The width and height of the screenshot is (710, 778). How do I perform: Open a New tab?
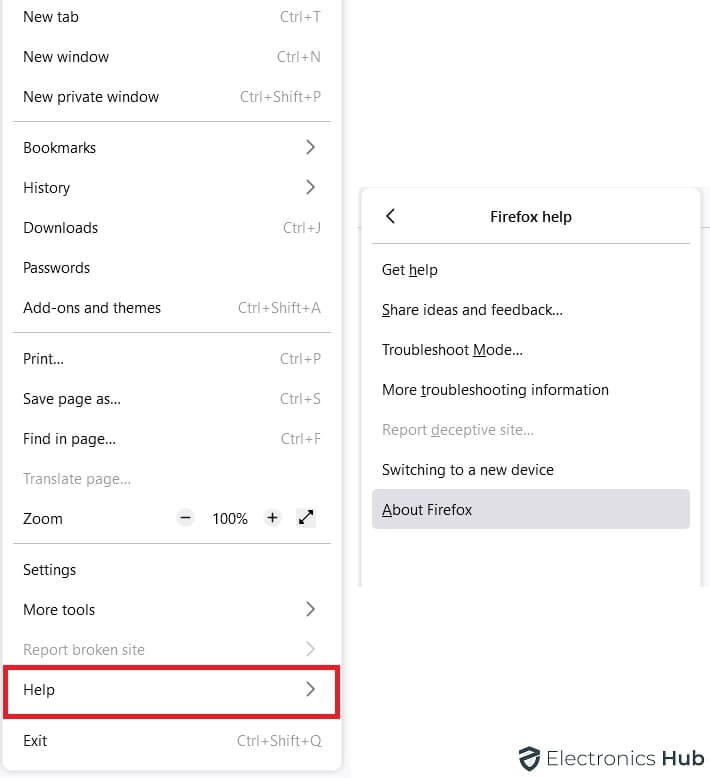pyautogui.click(x=51, y=17)
